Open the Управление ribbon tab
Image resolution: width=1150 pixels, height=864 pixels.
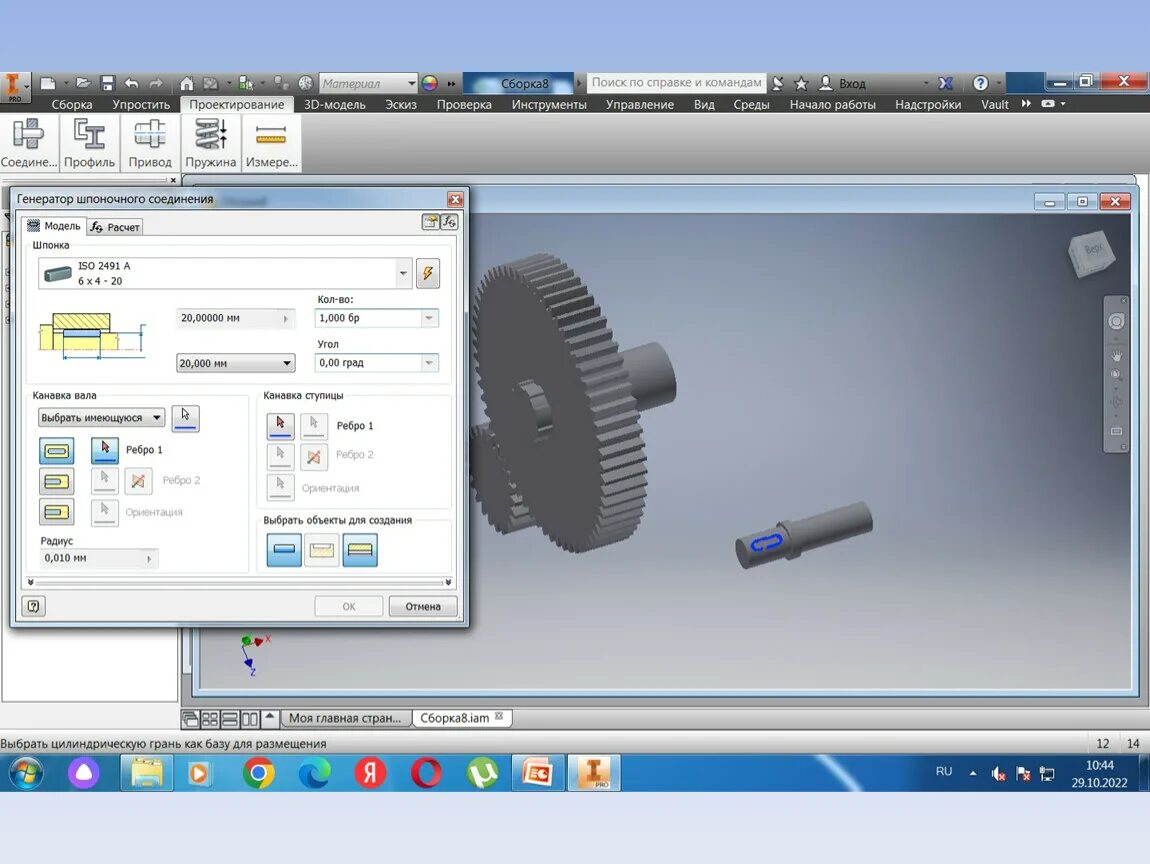[640, 105]
